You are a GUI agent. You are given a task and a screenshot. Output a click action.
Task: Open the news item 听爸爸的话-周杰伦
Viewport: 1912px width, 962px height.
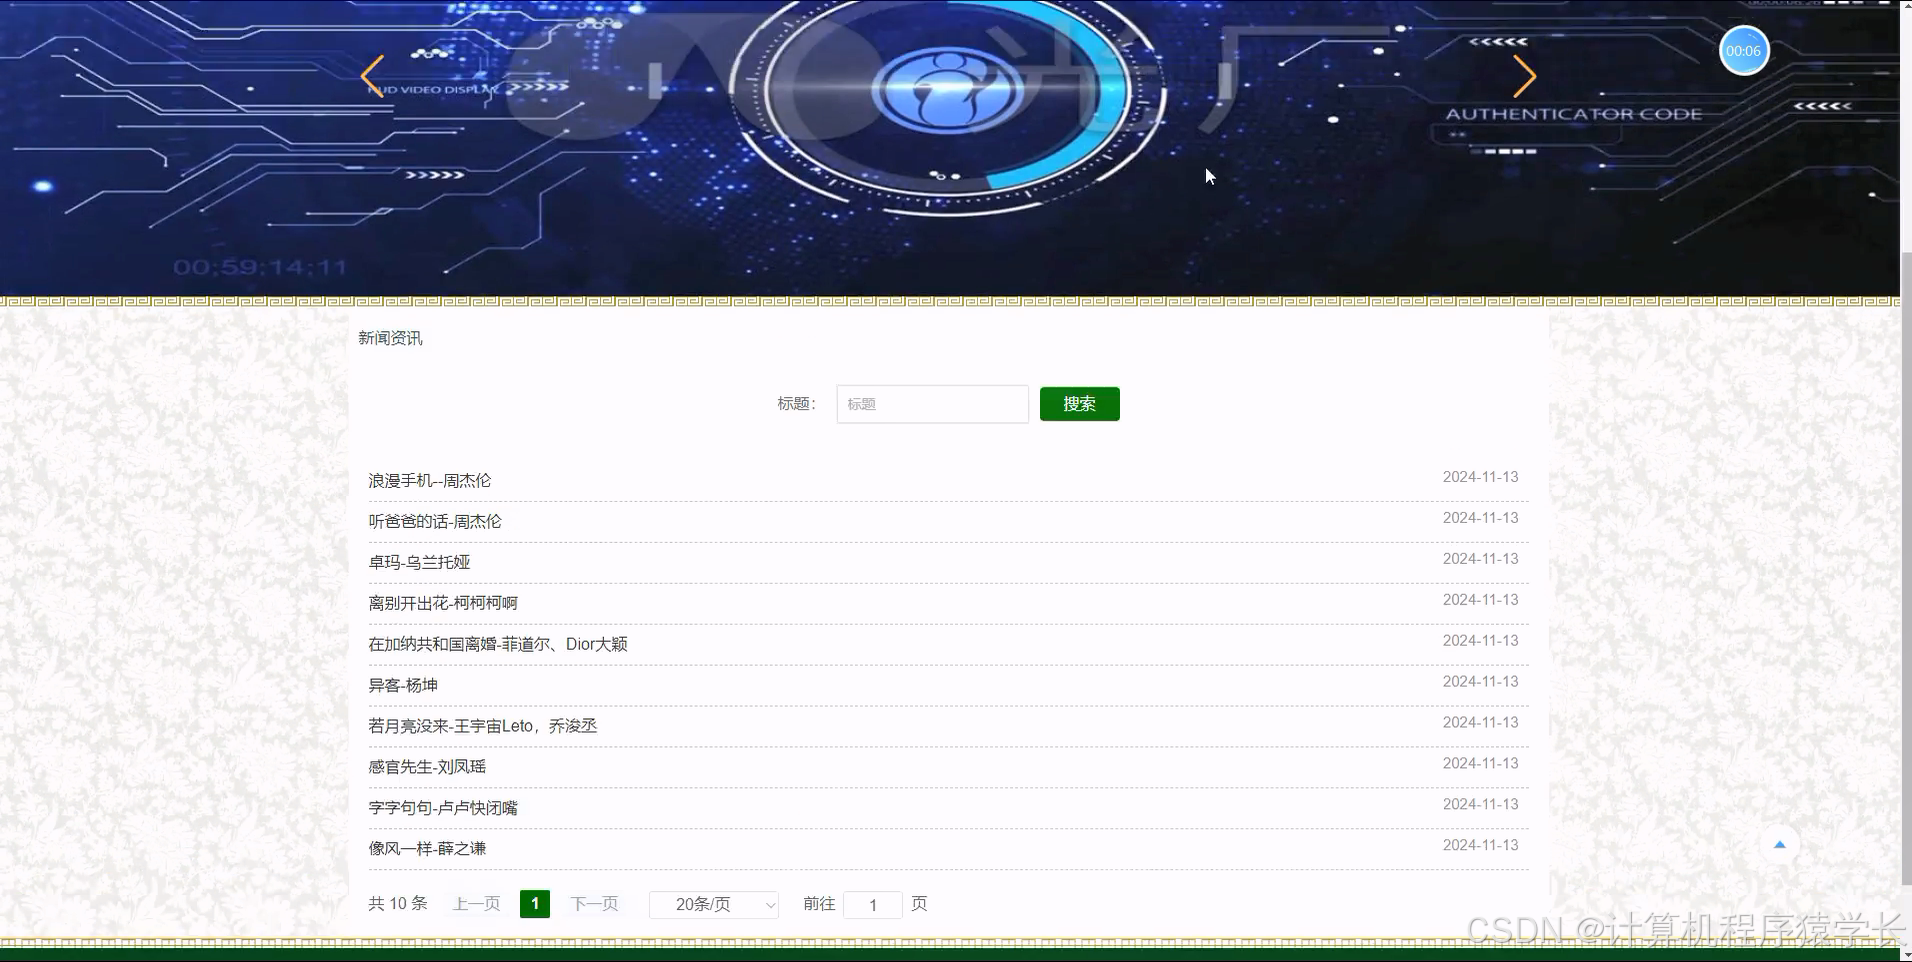(x=434, y=521)
